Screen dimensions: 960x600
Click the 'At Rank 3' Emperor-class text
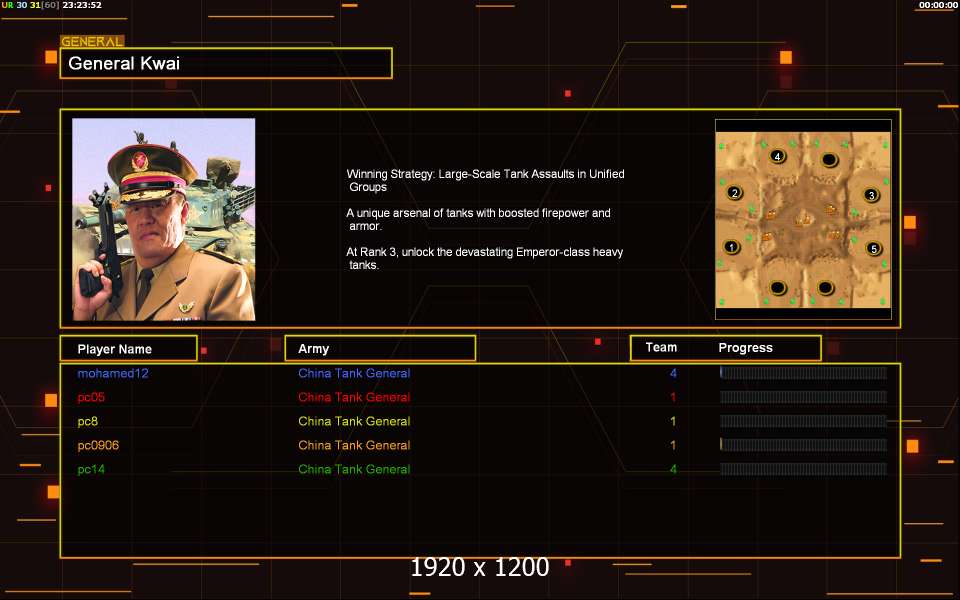pos(484,258)
